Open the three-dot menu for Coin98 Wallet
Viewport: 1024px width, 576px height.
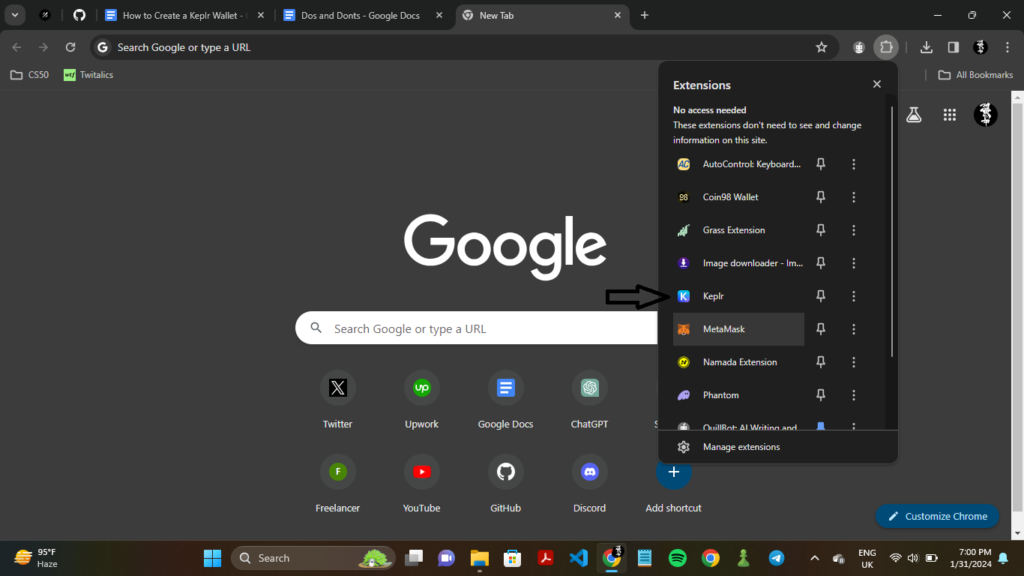coord(853,197)
